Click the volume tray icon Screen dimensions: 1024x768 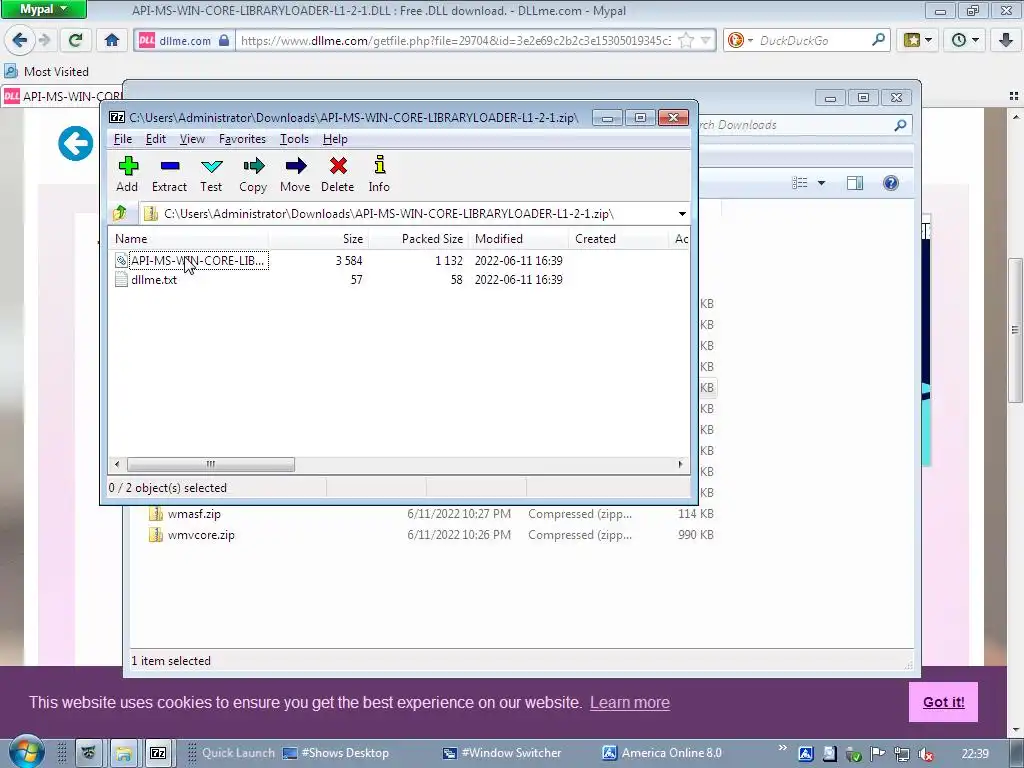pos(925,754)
